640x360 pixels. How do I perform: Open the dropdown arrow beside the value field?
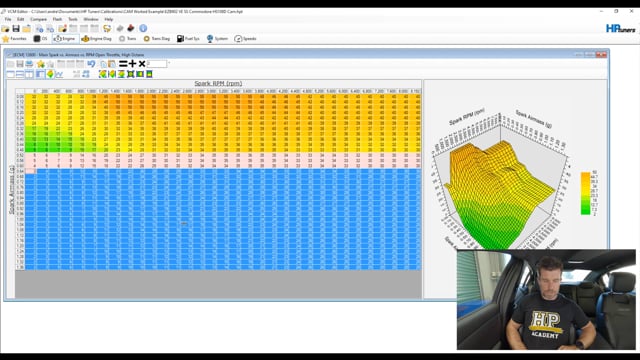coord(169,64)
